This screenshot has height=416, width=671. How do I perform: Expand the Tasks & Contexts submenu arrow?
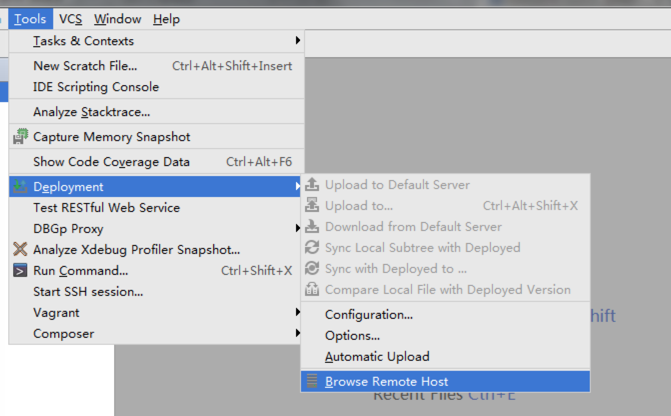[x=297, y=41]
